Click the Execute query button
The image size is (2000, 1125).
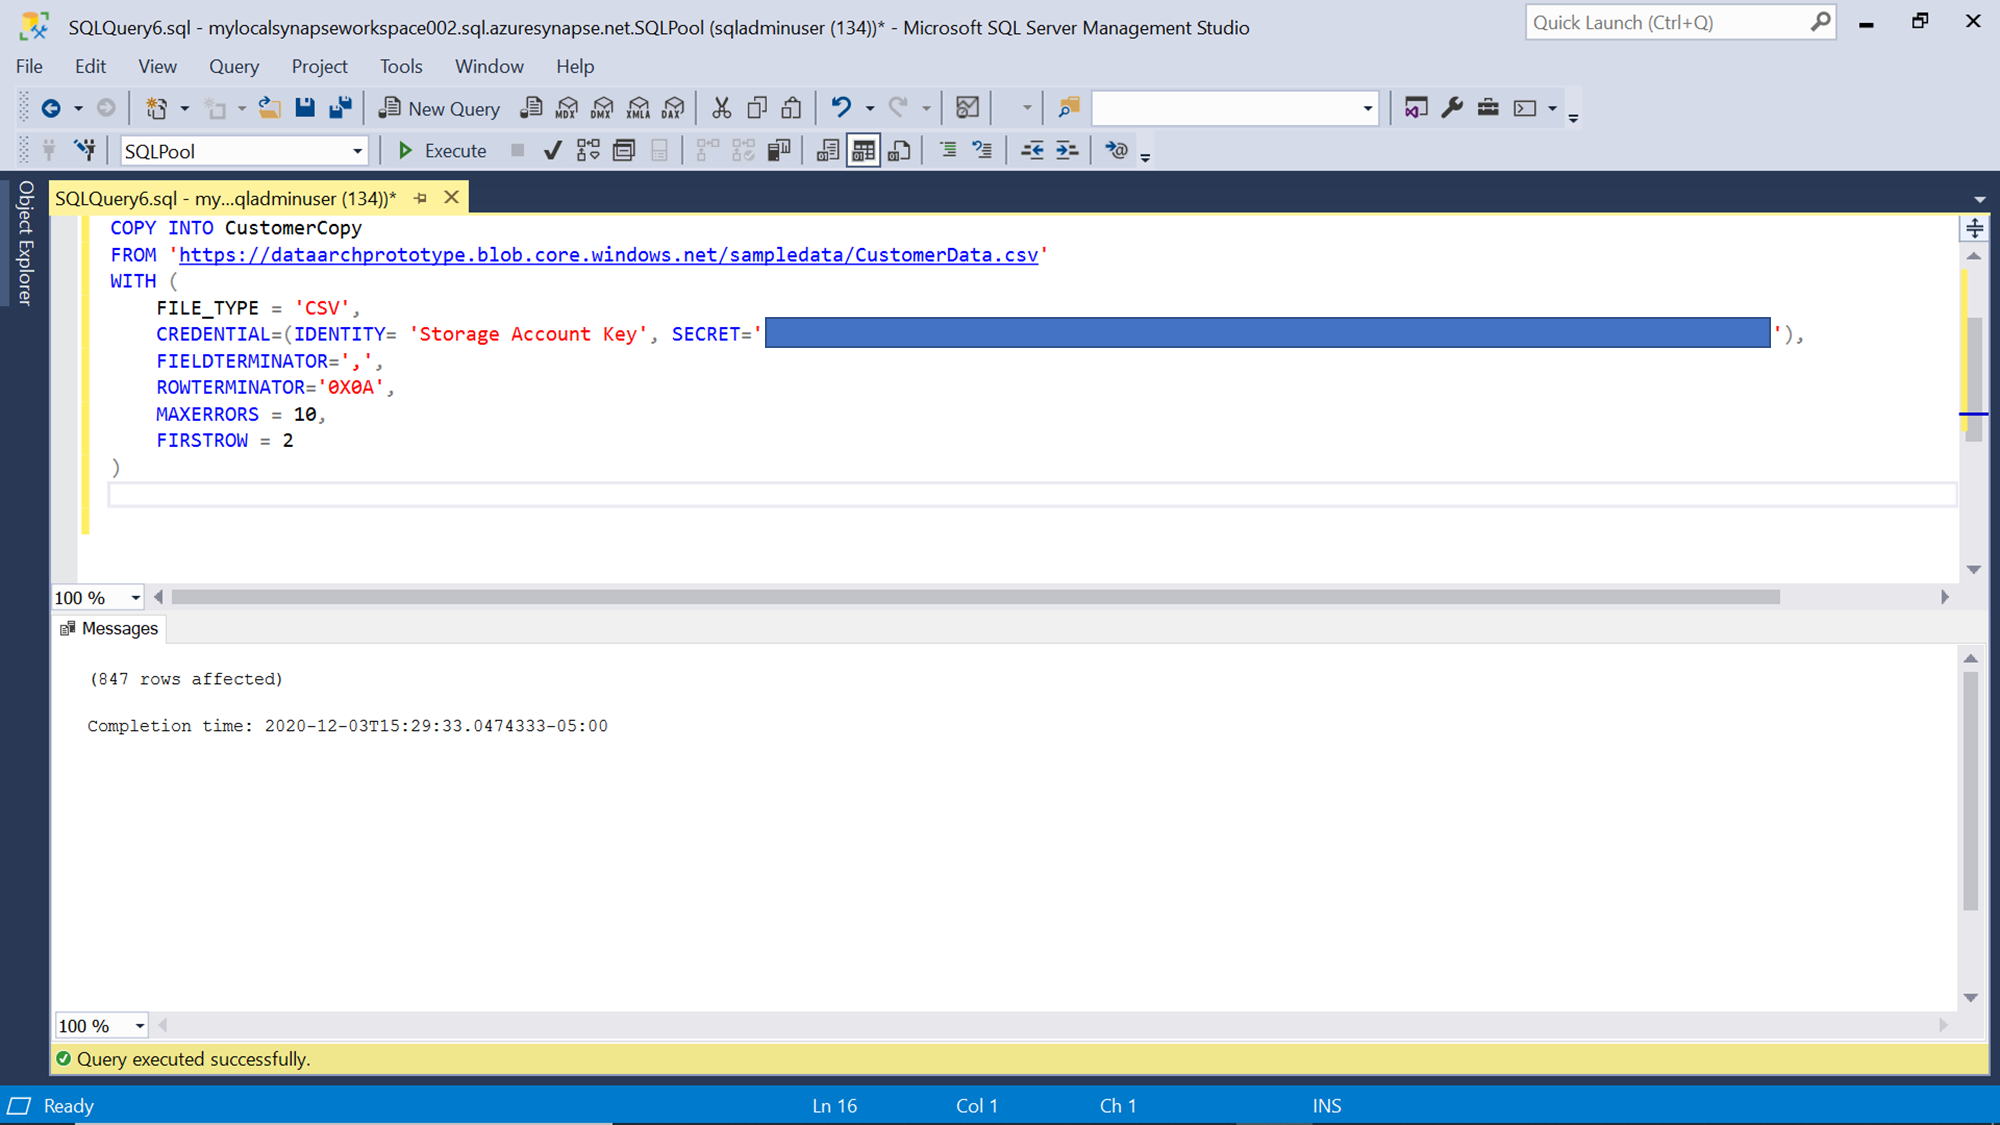441,151
